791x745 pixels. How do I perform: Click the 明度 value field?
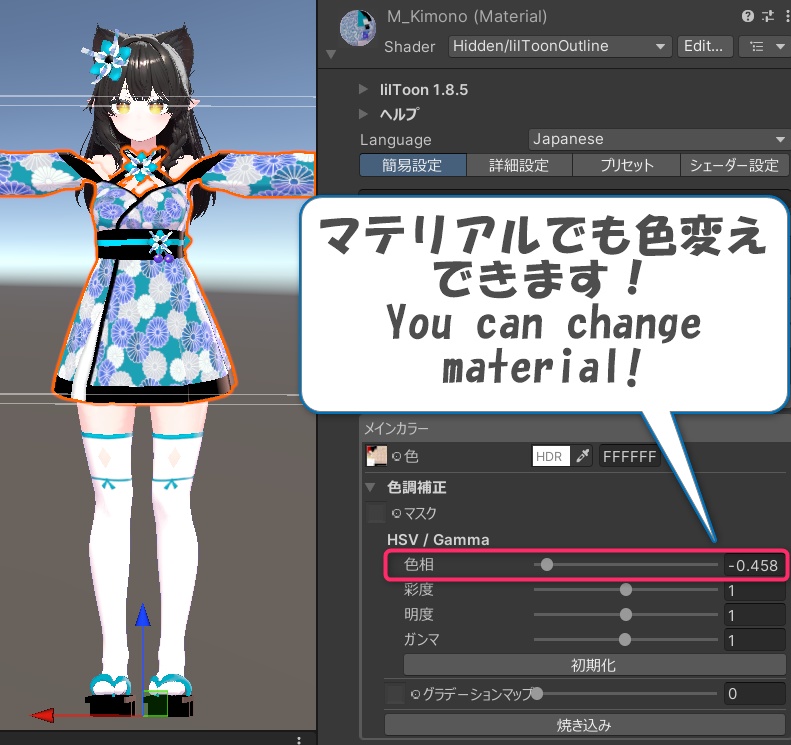(754, 615)
